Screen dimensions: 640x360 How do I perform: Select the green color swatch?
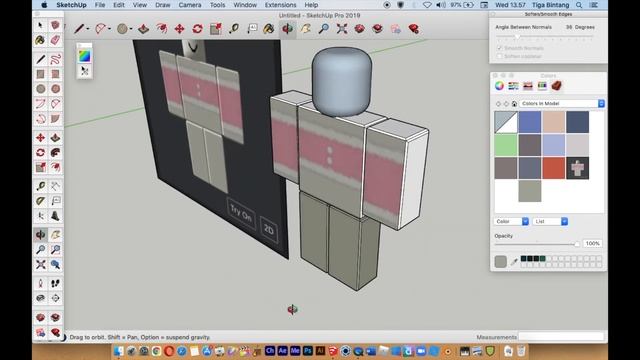click(x=506, y=145)
